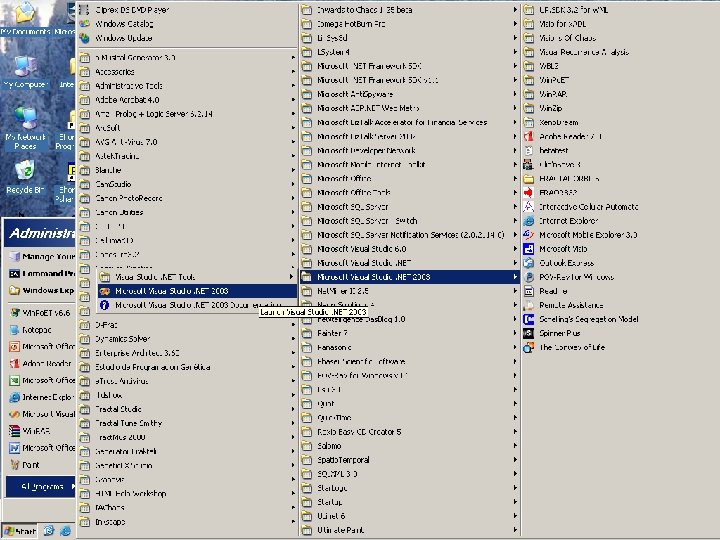Open the Microsoft .NET Framework SDK v1.1 folder
The width and height of the screenshot is (720, 540).
[409, 80]
